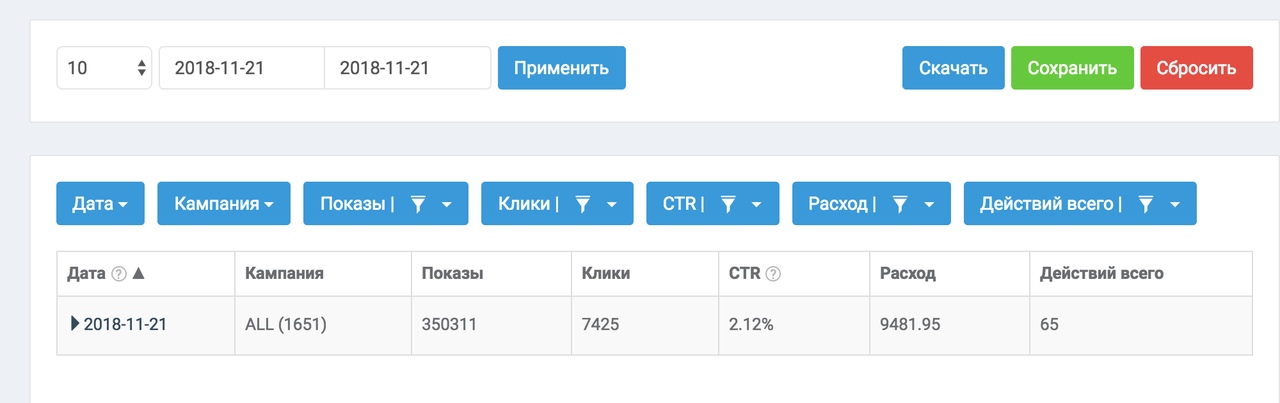Click the filter funnel icon on Показы

[419, 204]
